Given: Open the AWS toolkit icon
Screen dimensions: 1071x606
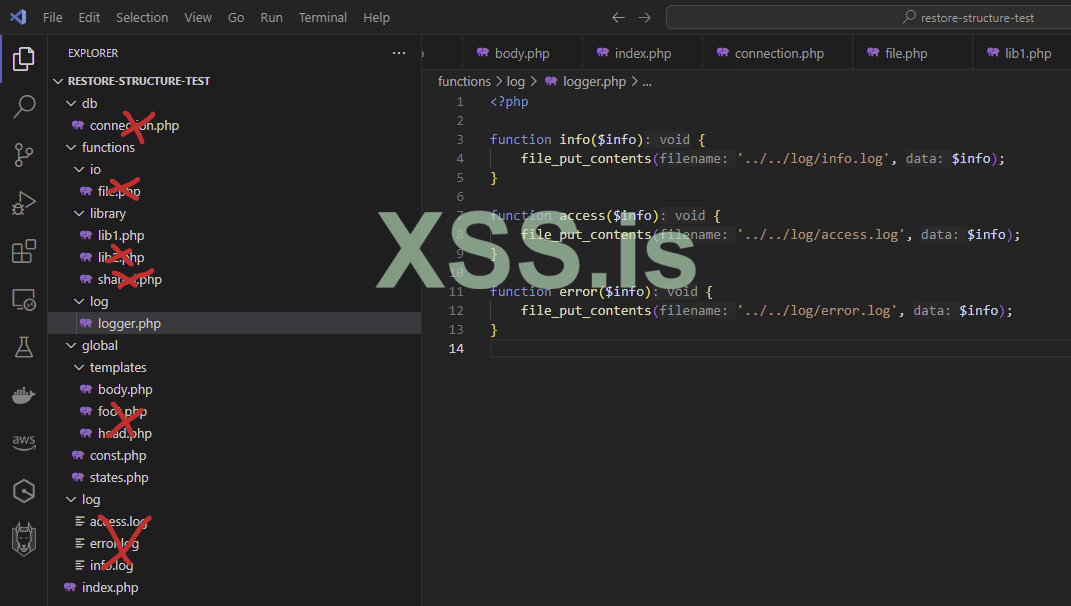Looking at the screenshot, I should [x=23, y=443].
